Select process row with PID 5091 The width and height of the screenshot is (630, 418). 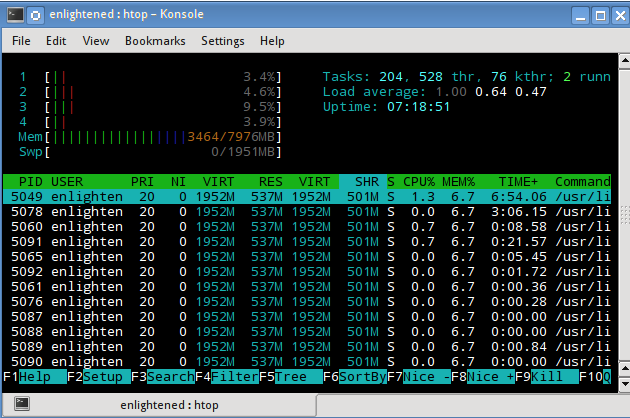307,242
